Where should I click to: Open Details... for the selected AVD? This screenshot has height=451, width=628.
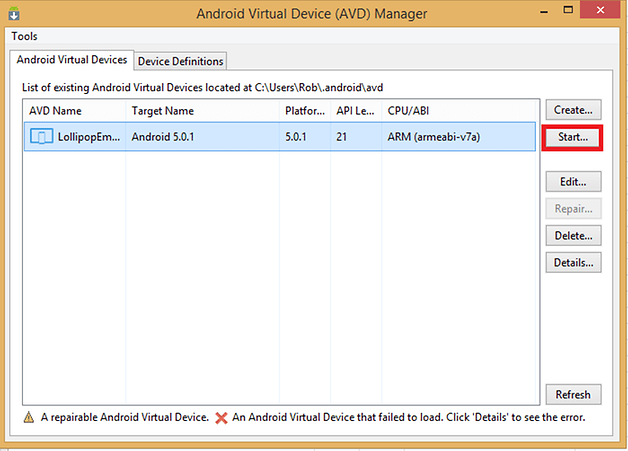[573, 262]
